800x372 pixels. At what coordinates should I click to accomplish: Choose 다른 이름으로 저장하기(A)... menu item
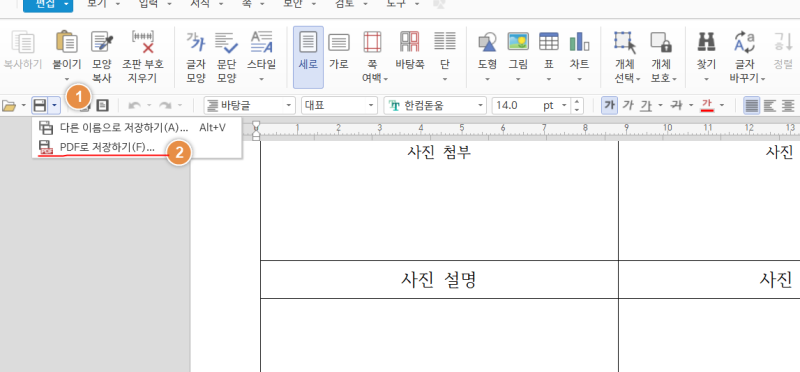pos(137,128)
